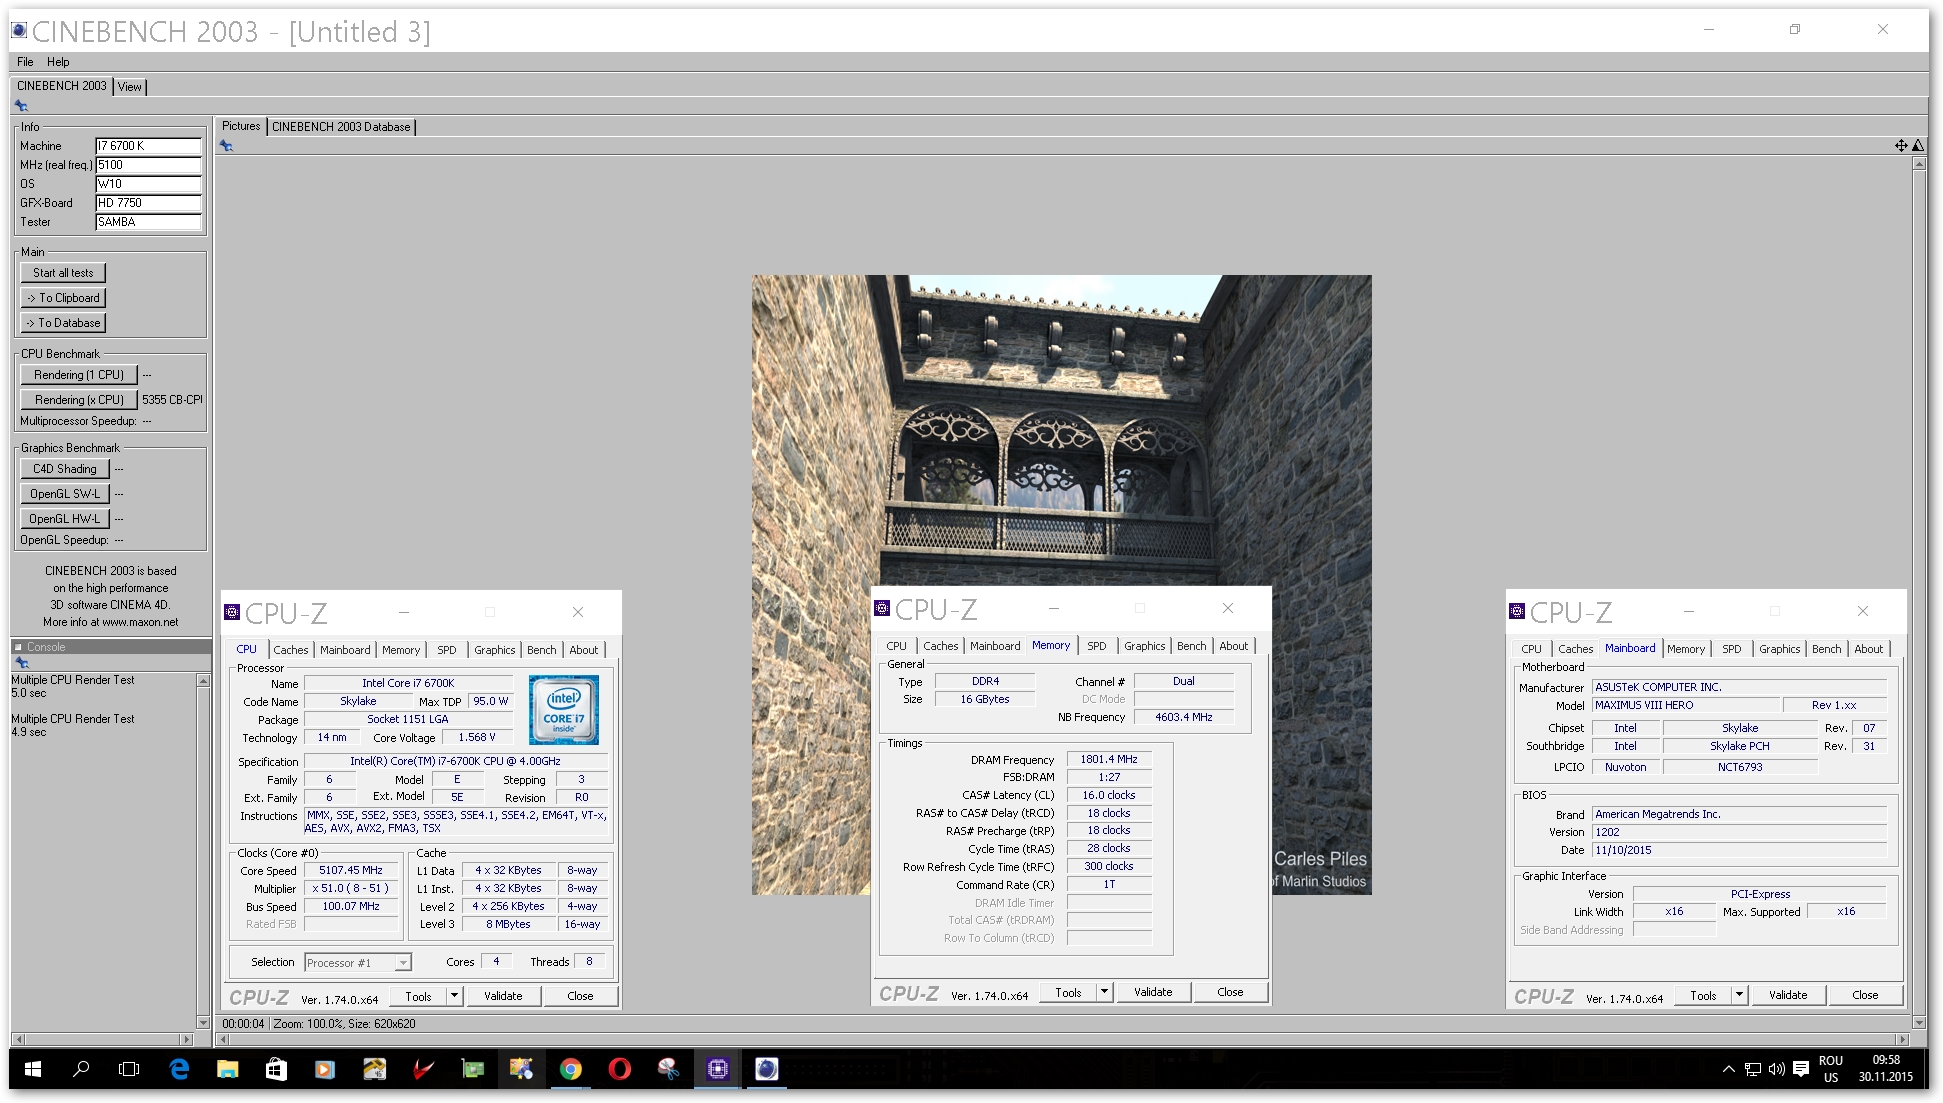
Task: Expand Tools arrow in the Memory CPU-Z window
Action: [x=1104, y=992]
